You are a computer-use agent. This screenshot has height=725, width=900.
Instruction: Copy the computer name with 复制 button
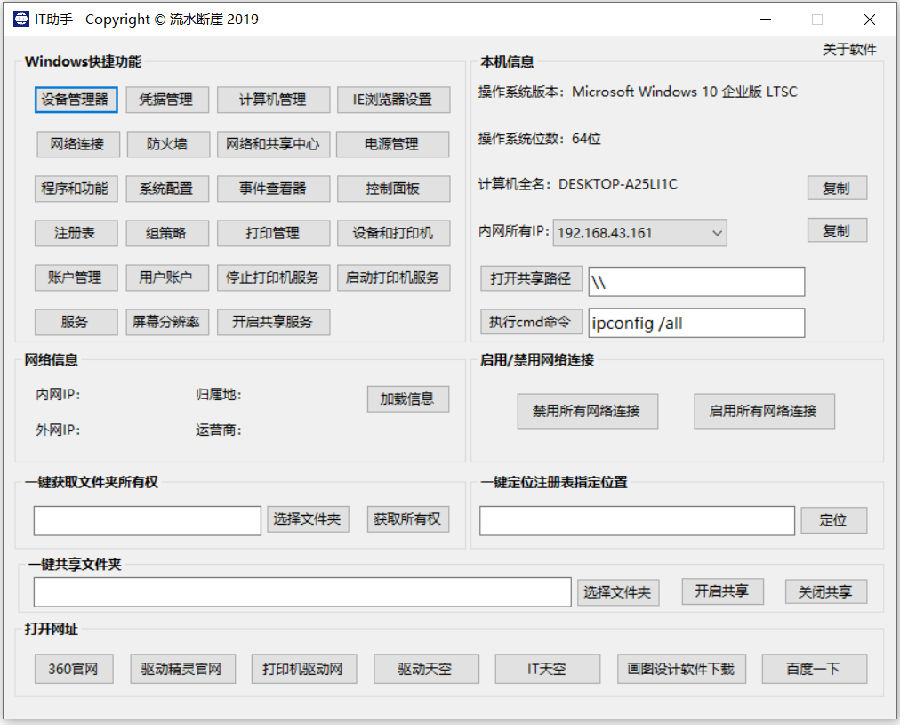tap(836, 188)
